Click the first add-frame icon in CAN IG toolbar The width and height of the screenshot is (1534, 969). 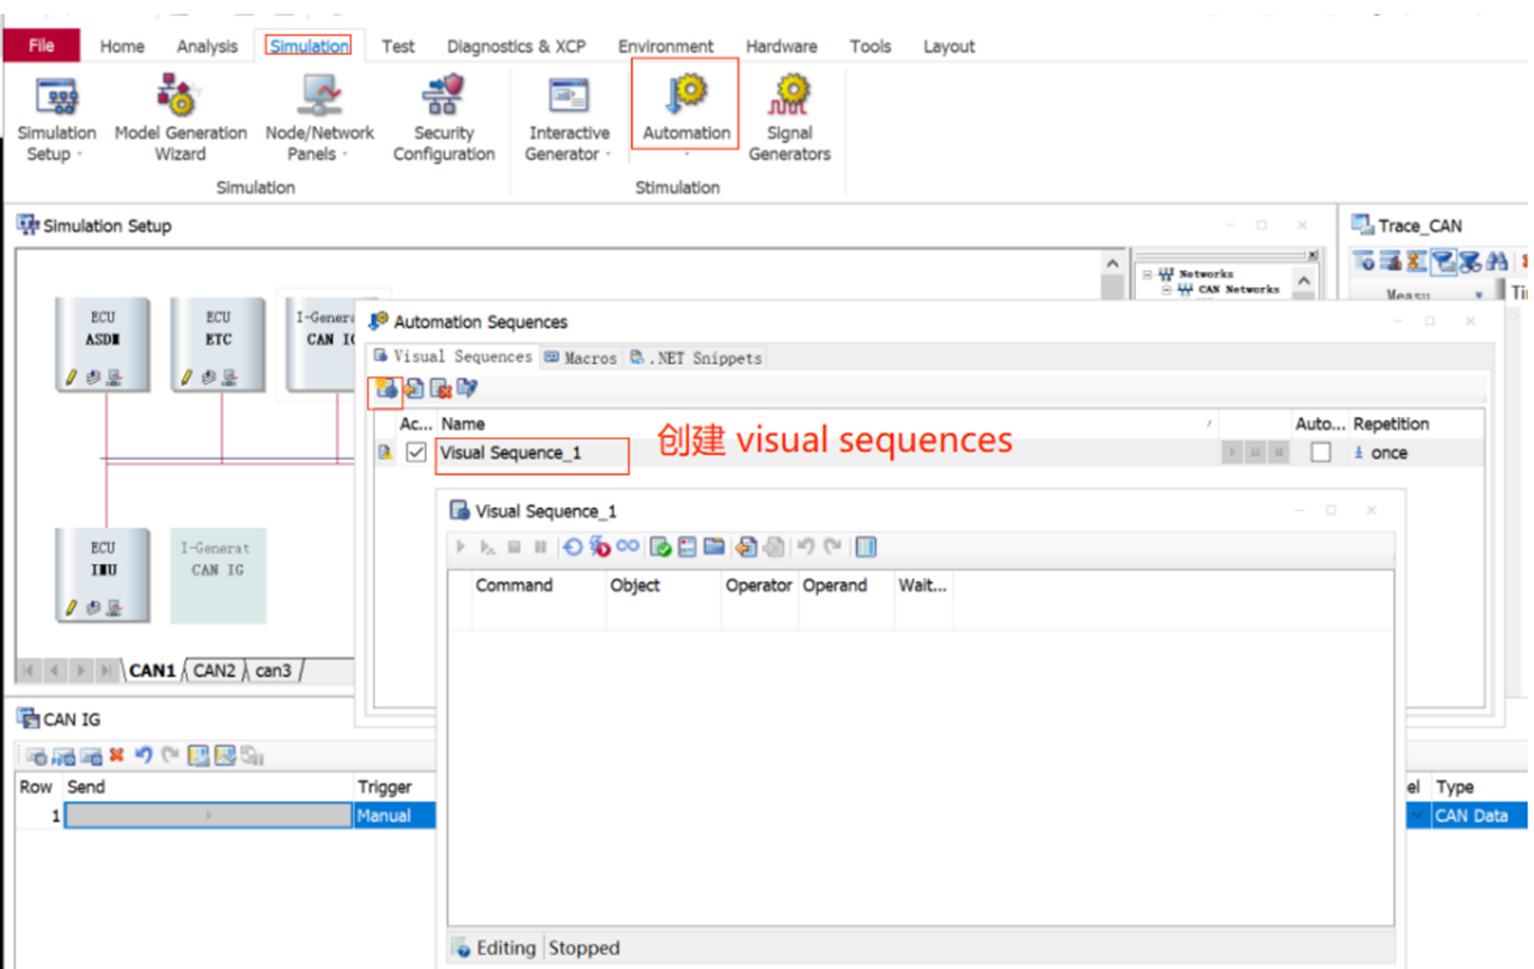(36, 756)
